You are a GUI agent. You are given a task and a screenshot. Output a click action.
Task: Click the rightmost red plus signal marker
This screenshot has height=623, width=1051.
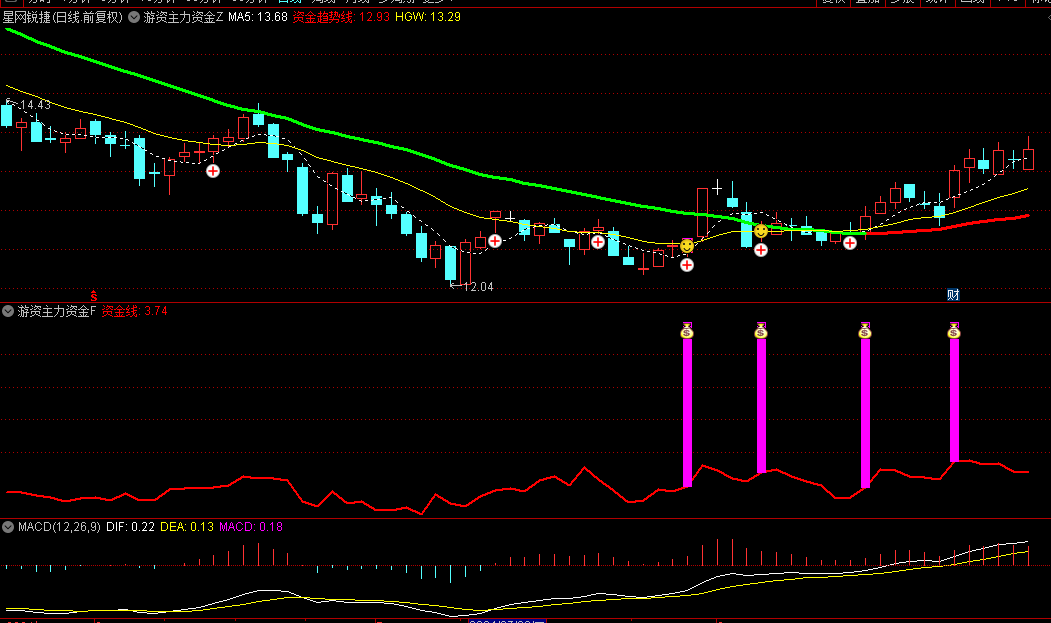tap(850, 243)
